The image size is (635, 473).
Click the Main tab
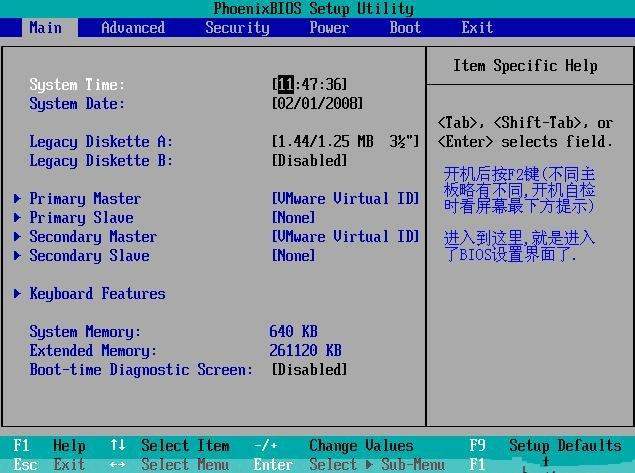[x=46, y=28]
